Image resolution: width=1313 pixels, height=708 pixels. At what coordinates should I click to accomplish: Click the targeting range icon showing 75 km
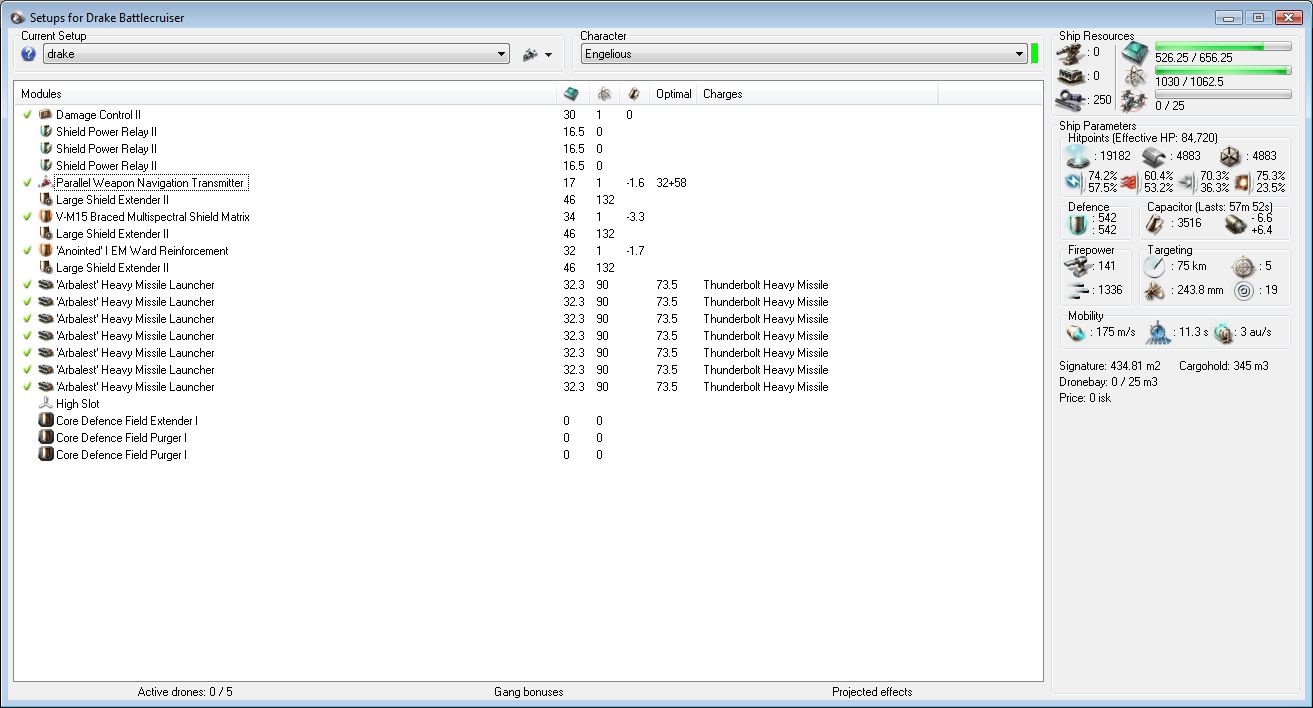pos(1155,266)
